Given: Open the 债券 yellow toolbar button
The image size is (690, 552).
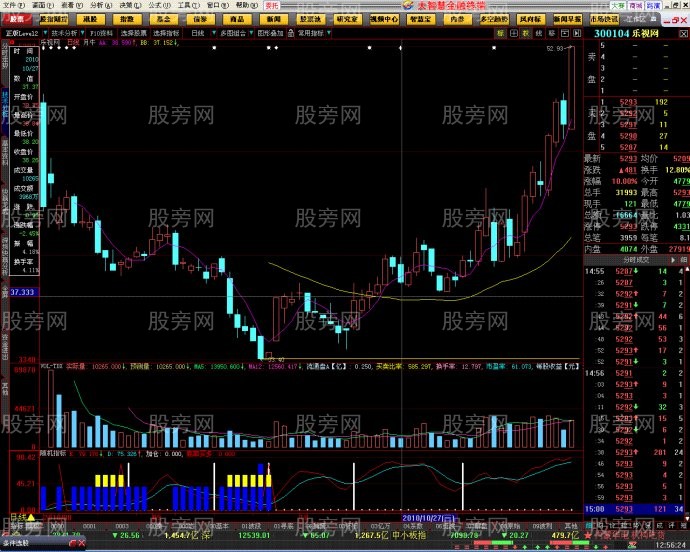Looking at the screenshot, I should pyautogui.click(x=200, y=19).
